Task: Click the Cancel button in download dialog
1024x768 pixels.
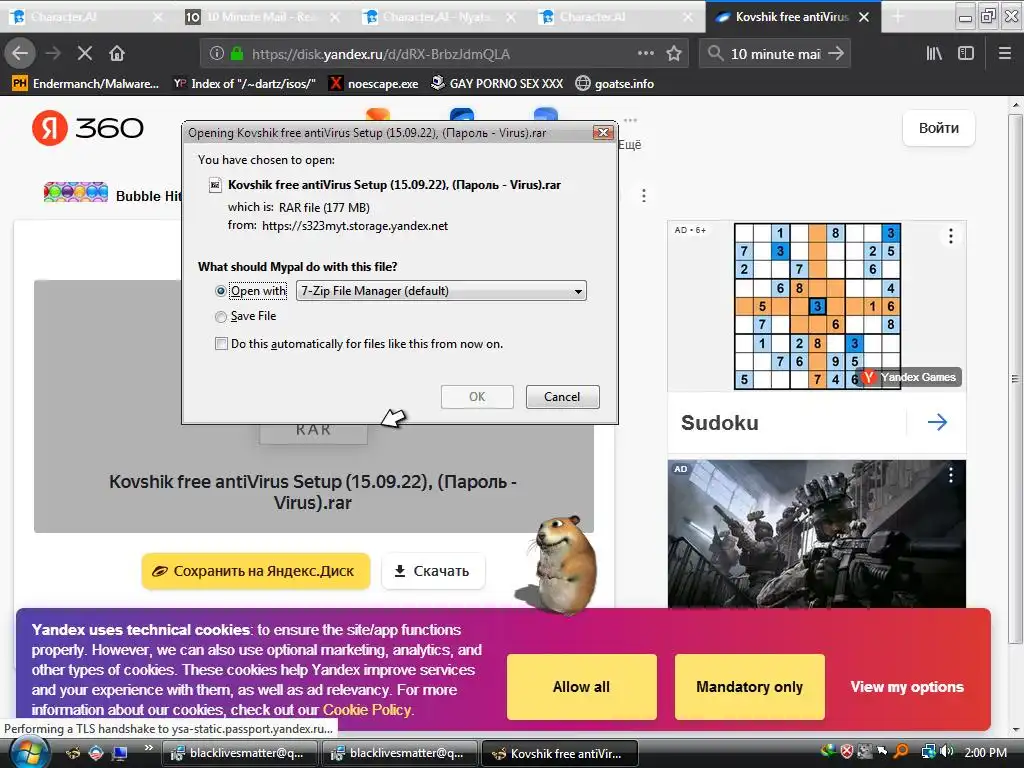Action: click(x=562, y=396)
